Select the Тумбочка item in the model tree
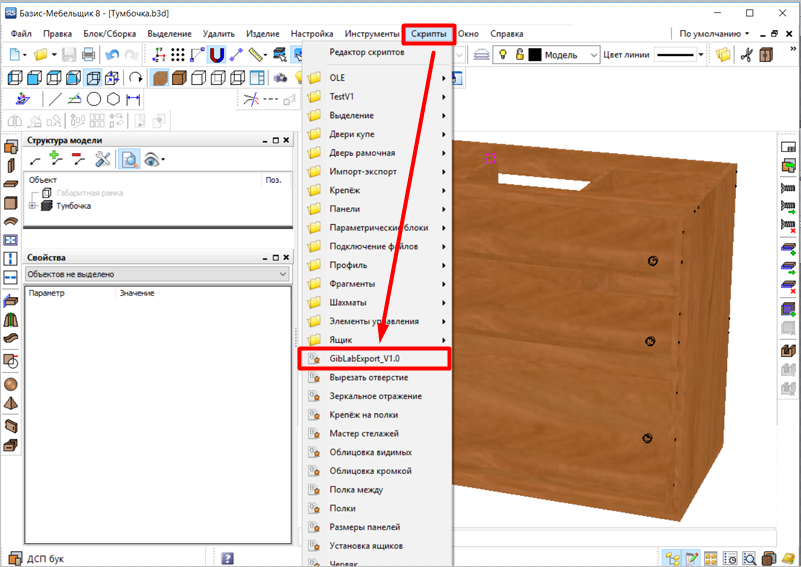This screenshot has height=567, width=801. pos(74,206)
